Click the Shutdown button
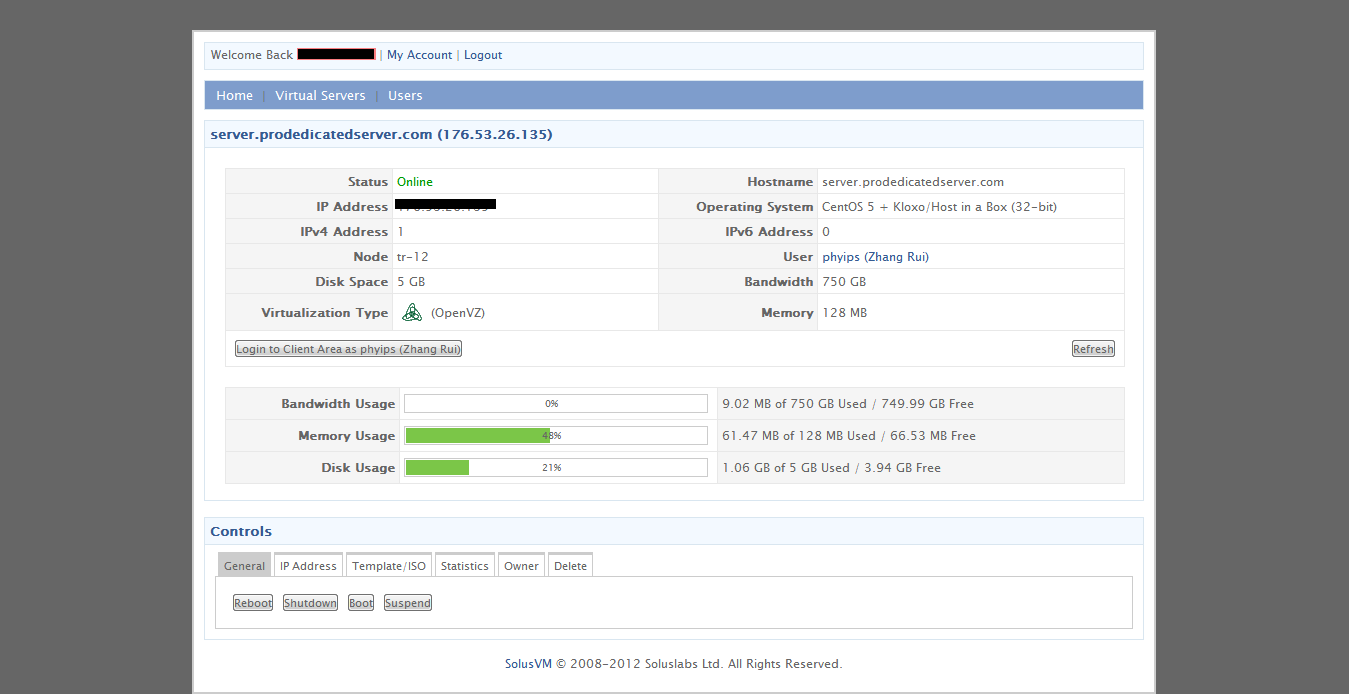This screenshot has width=1349, height=694. click(310, 603)
